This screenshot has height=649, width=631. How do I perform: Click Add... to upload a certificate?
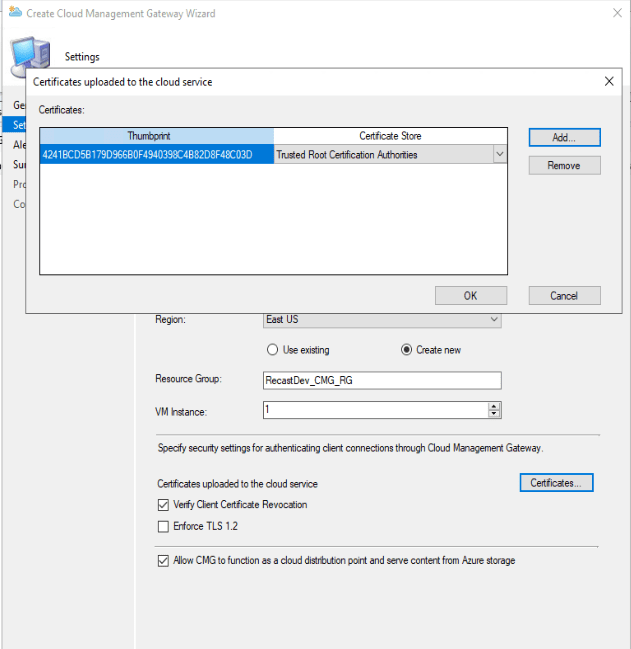point(564,137)
